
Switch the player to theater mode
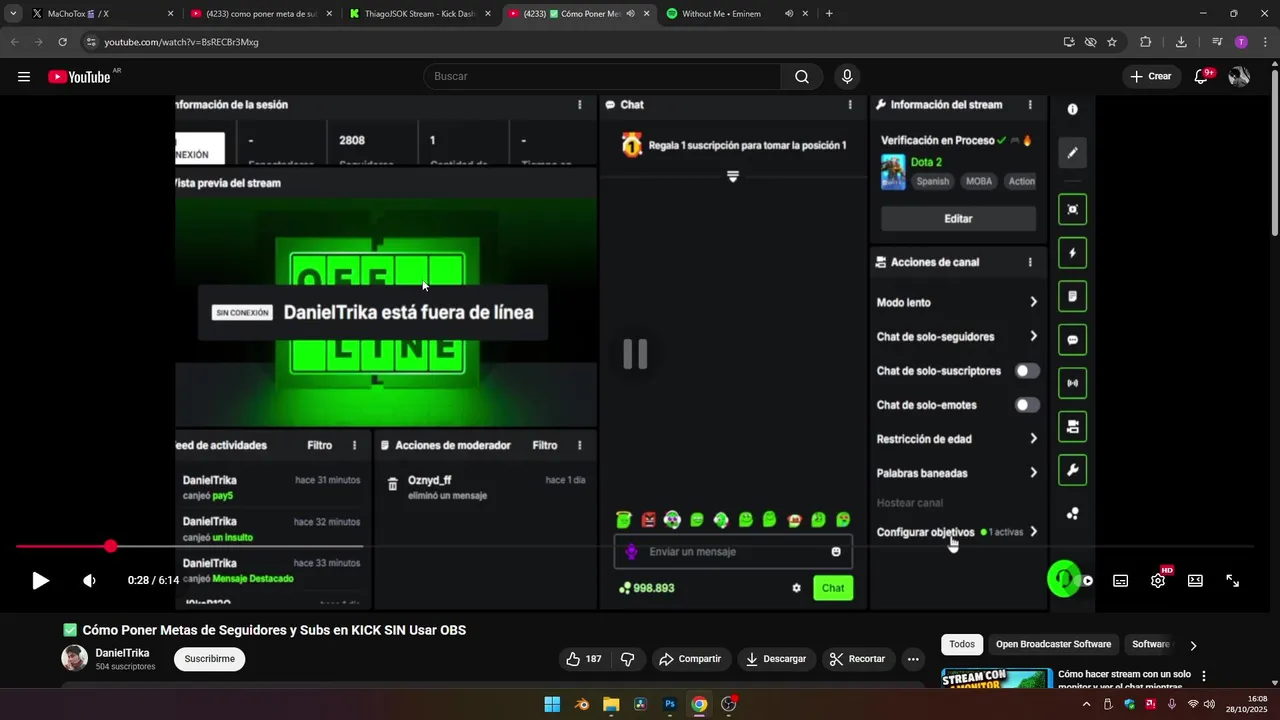click(1195, 581)
